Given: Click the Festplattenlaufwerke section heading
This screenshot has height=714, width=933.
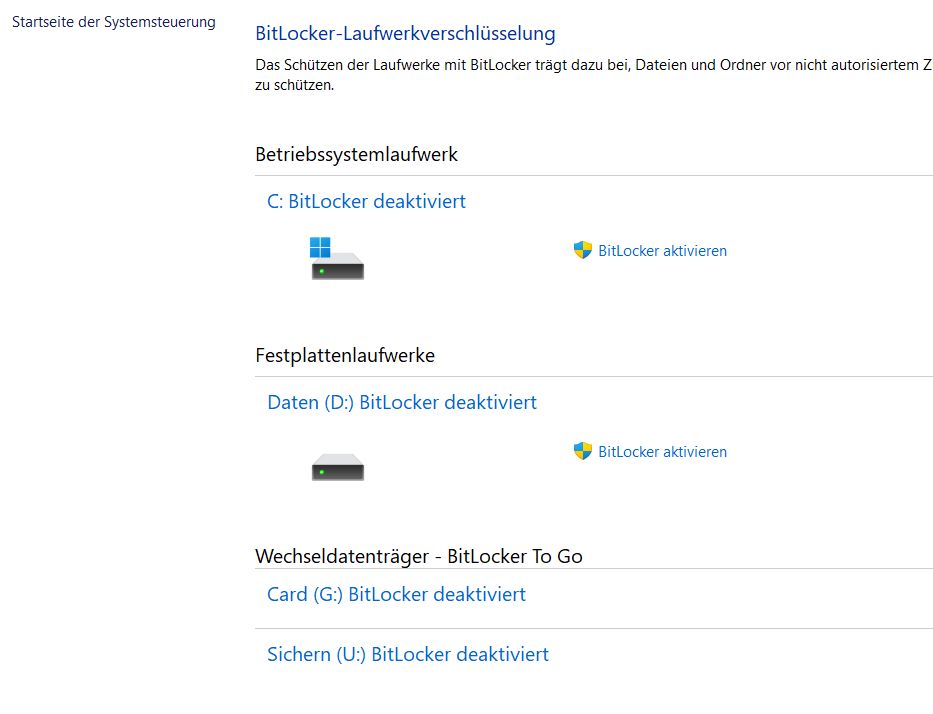Looking at the screenshot, I should [345, 356].
